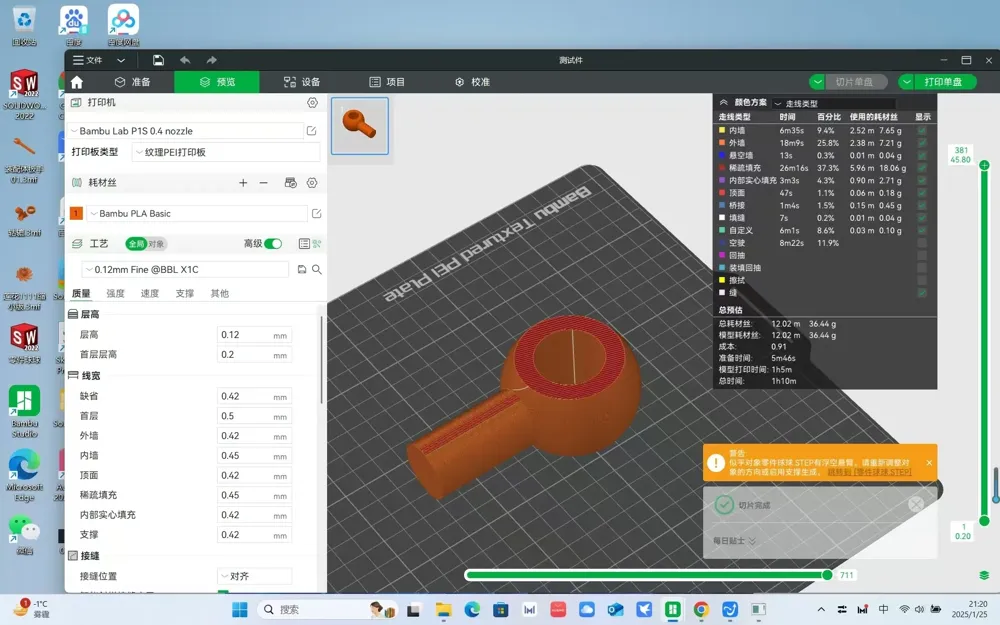Screen dimensions: 1000x625
Task: Enable Retract (回抽) display checkbox
Action: [x=922, y=255]
